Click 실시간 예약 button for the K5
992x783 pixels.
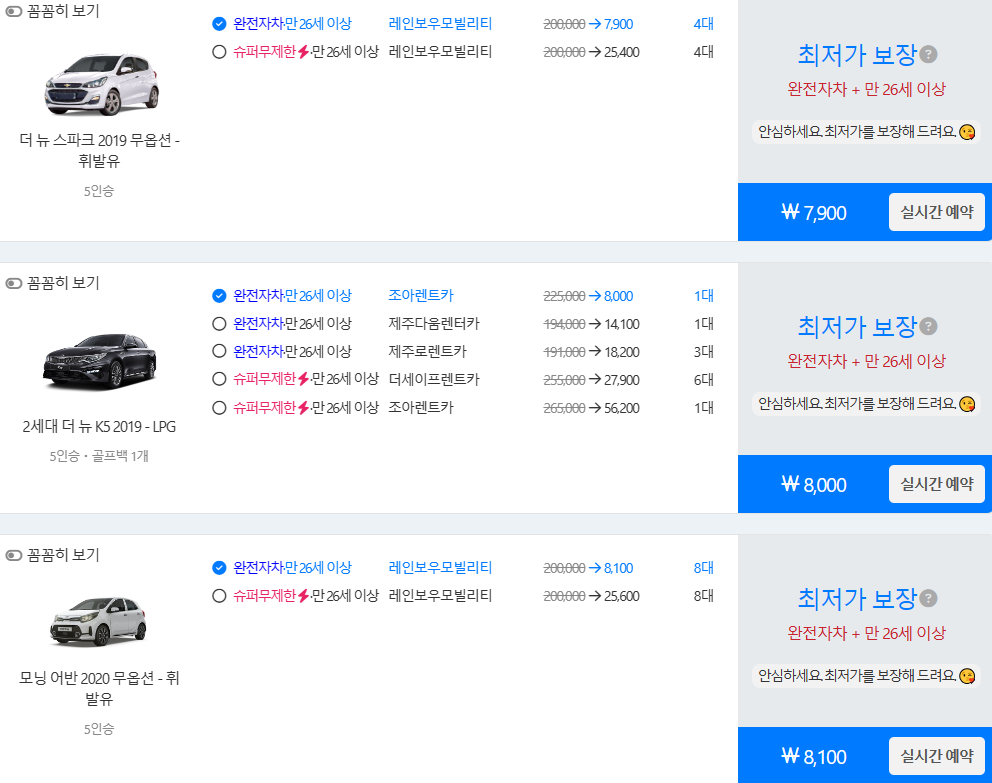click(x=937, y=484)
